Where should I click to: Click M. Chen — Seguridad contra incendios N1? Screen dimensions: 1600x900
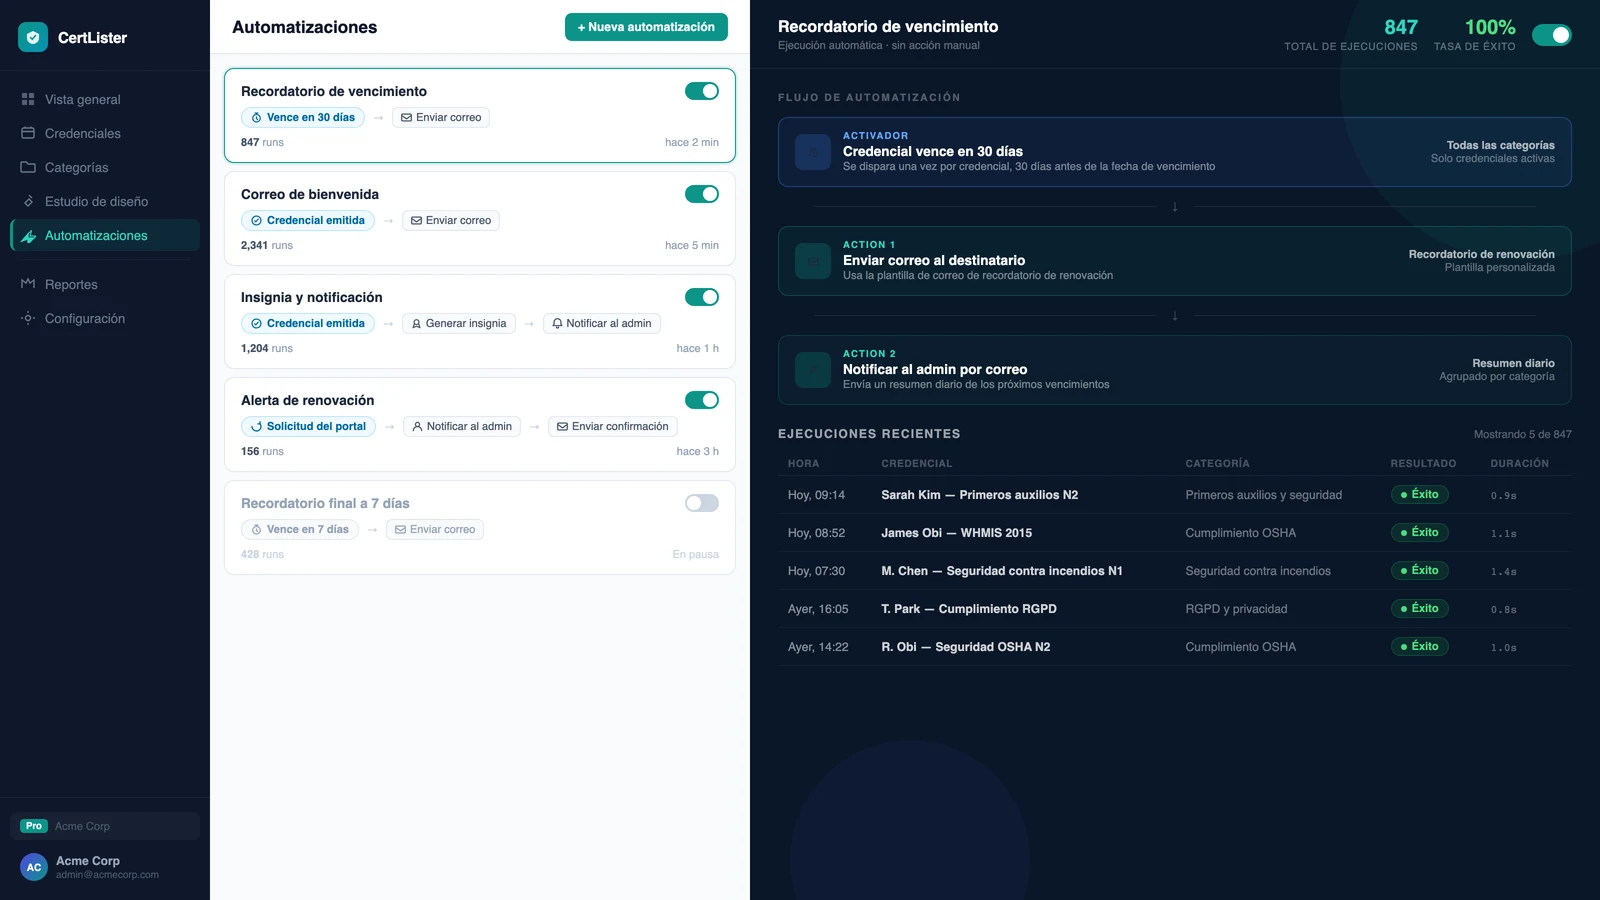coord(1175,571)
